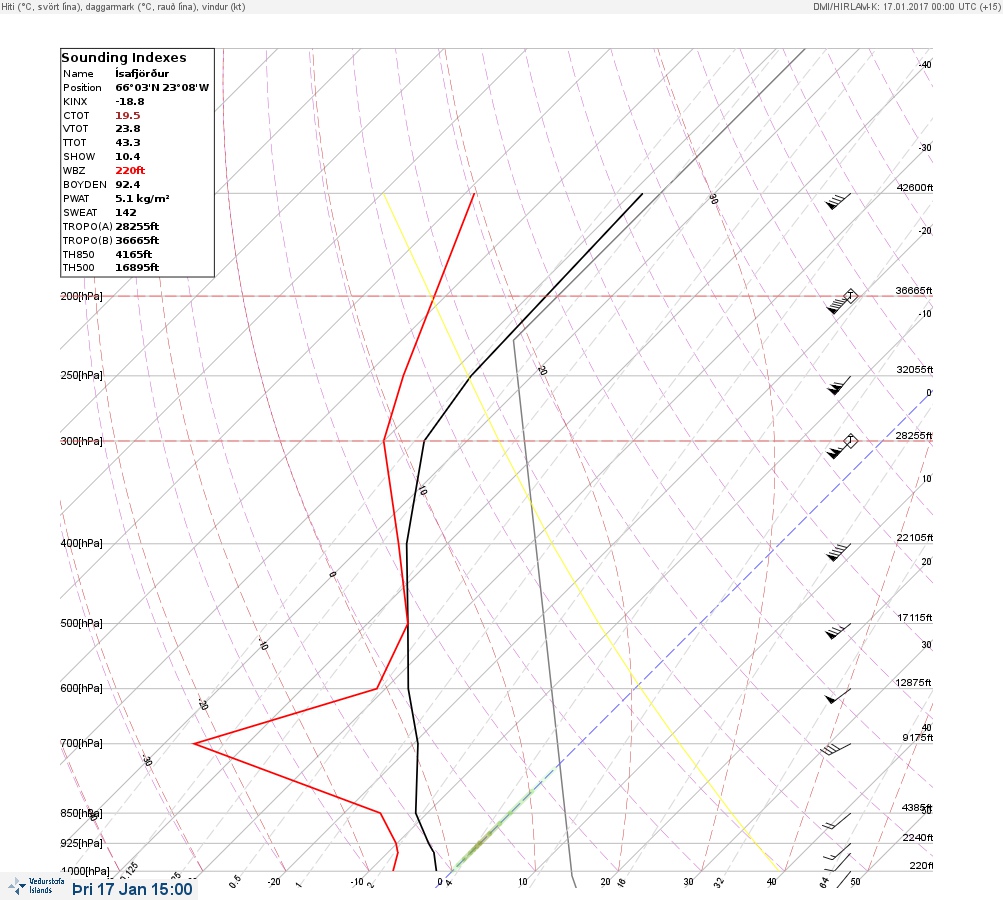Click the wind barb at 22105ft level
The image size is (1003, 900).
click(838, 552)
